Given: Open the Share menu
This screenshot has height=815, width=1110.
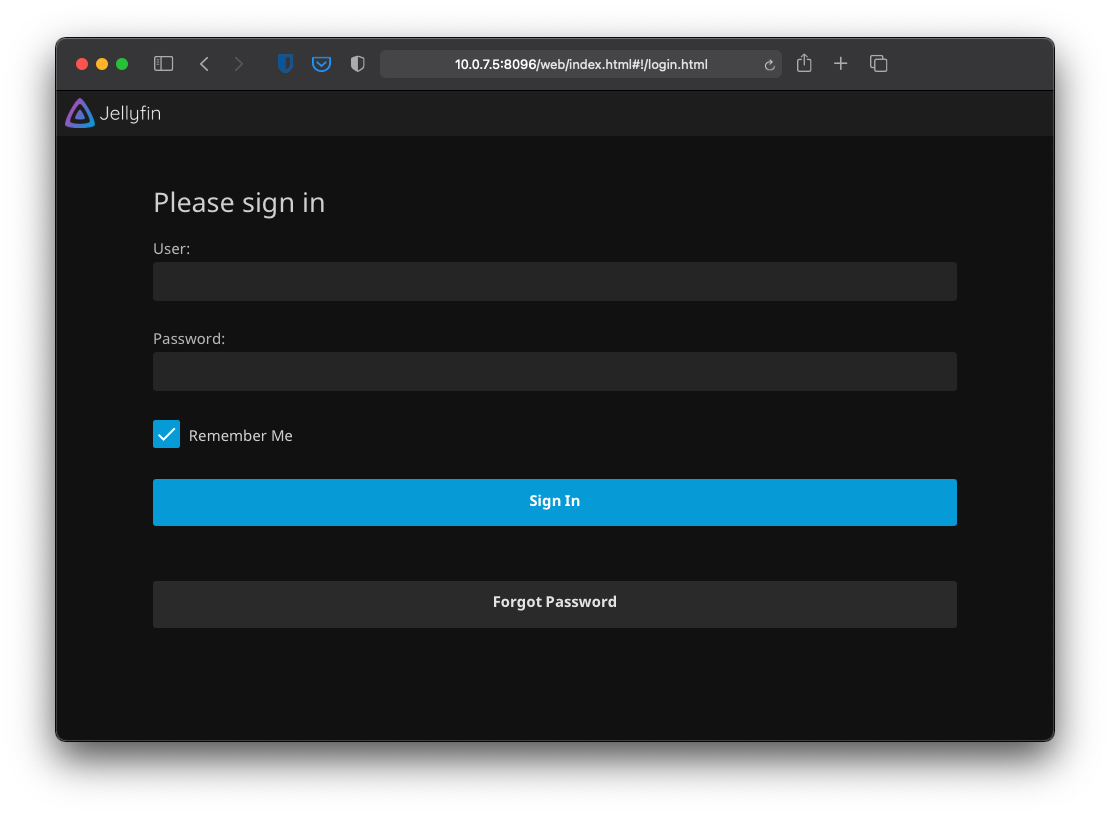Looking at the screenshot, I should point(804,64).
